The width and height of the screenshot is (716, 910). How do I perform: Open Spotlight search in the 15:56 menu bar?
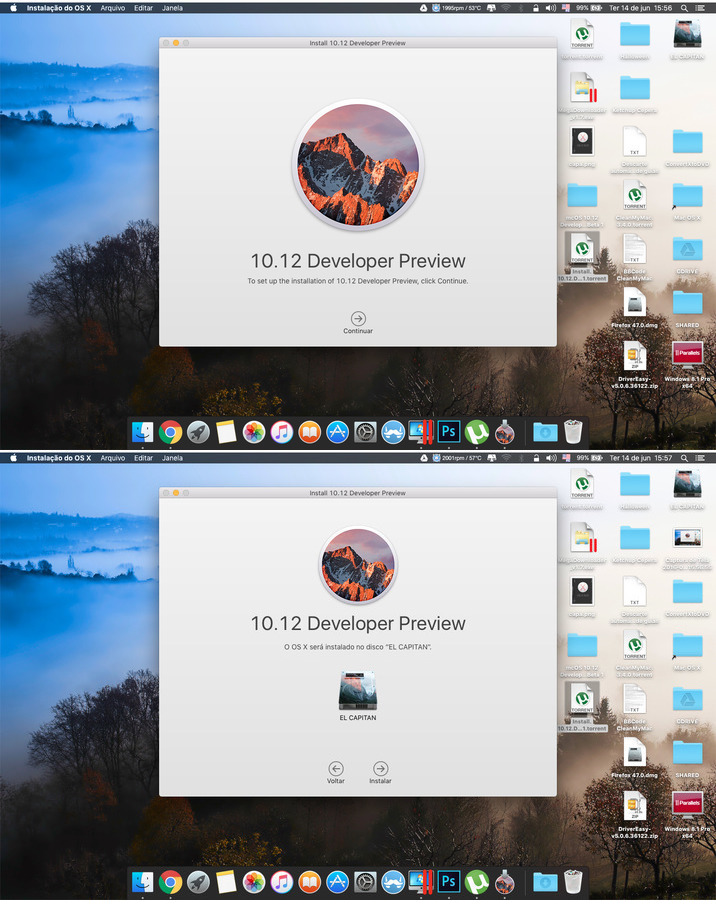pos(685,8)
